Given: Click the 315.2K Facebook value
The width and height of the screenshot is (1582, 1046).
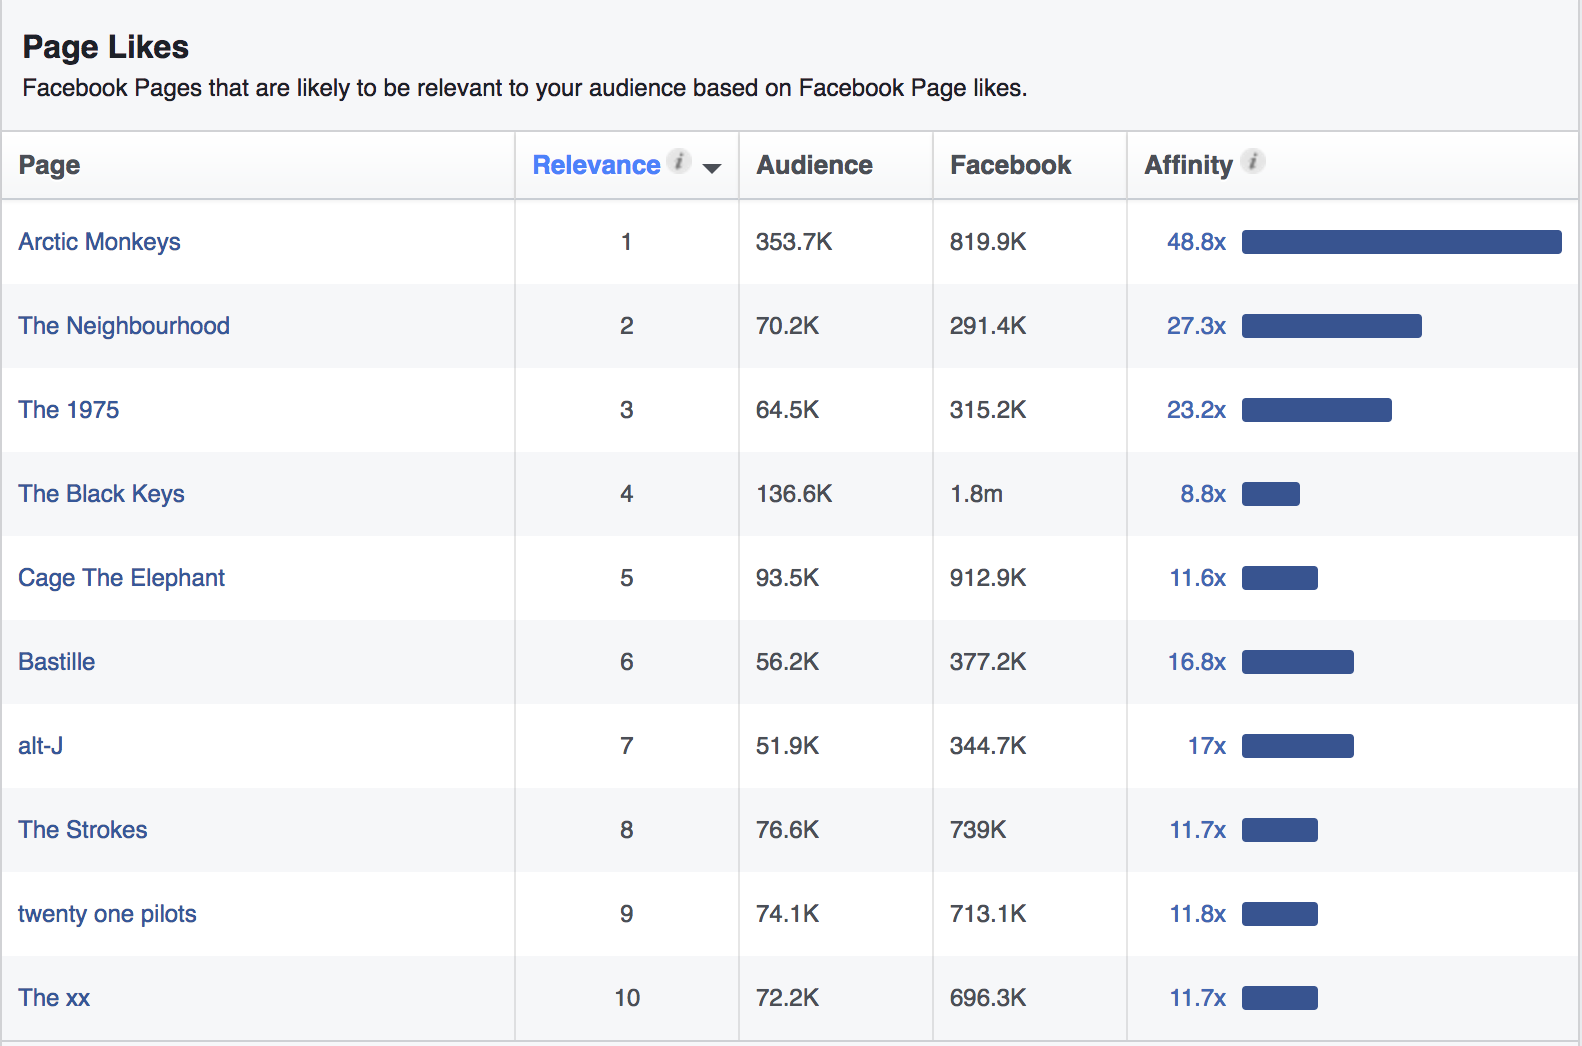Looking at the screenshot, I should pyautogui.click(x=988, y=410).
